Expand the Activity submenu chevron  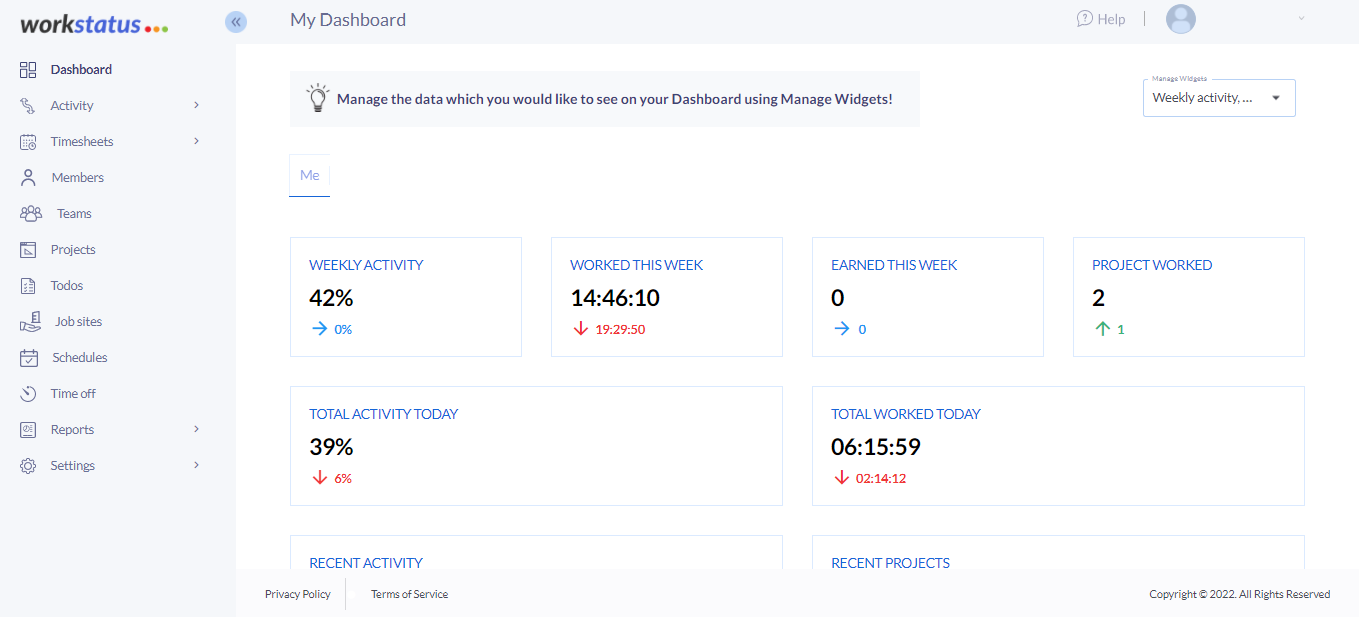click(x=196, y=105)
